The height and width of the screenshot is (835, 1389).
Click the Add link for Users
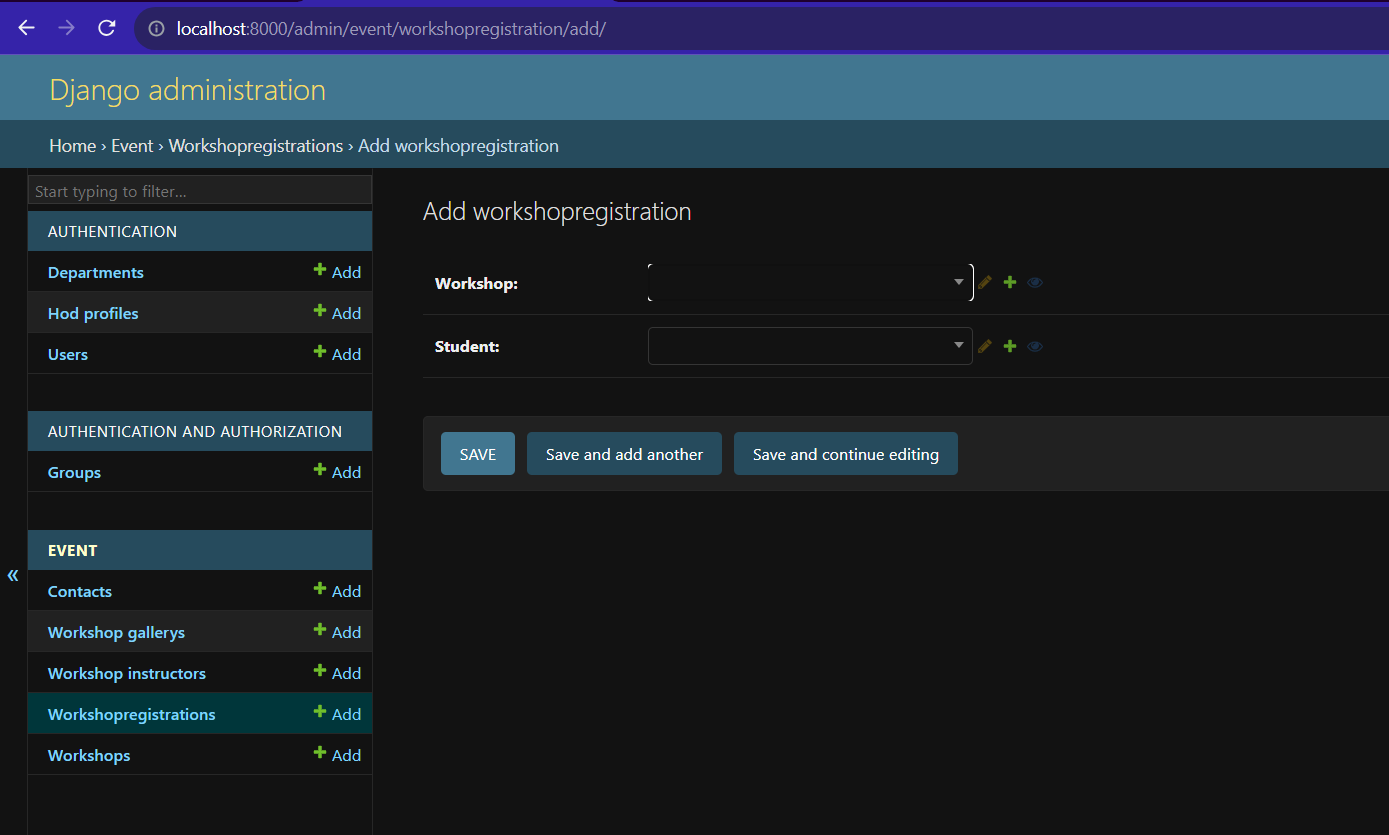[337, 354]
